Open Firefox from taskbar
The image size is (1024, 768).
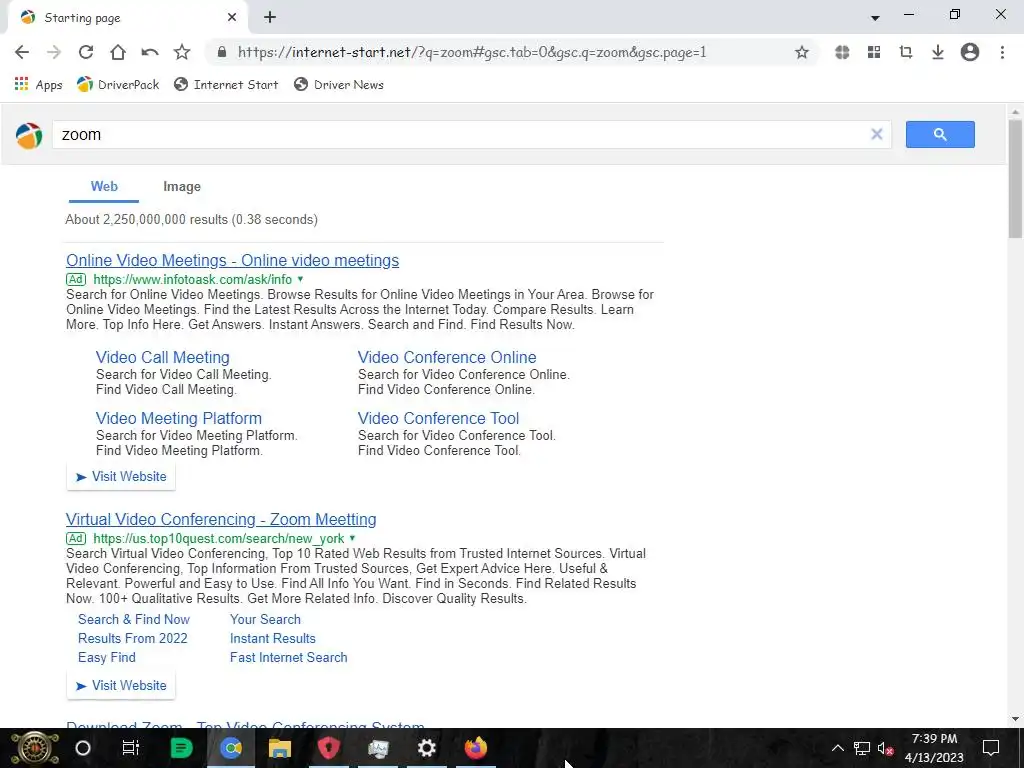pyautogui.click(x=475, y=748)
